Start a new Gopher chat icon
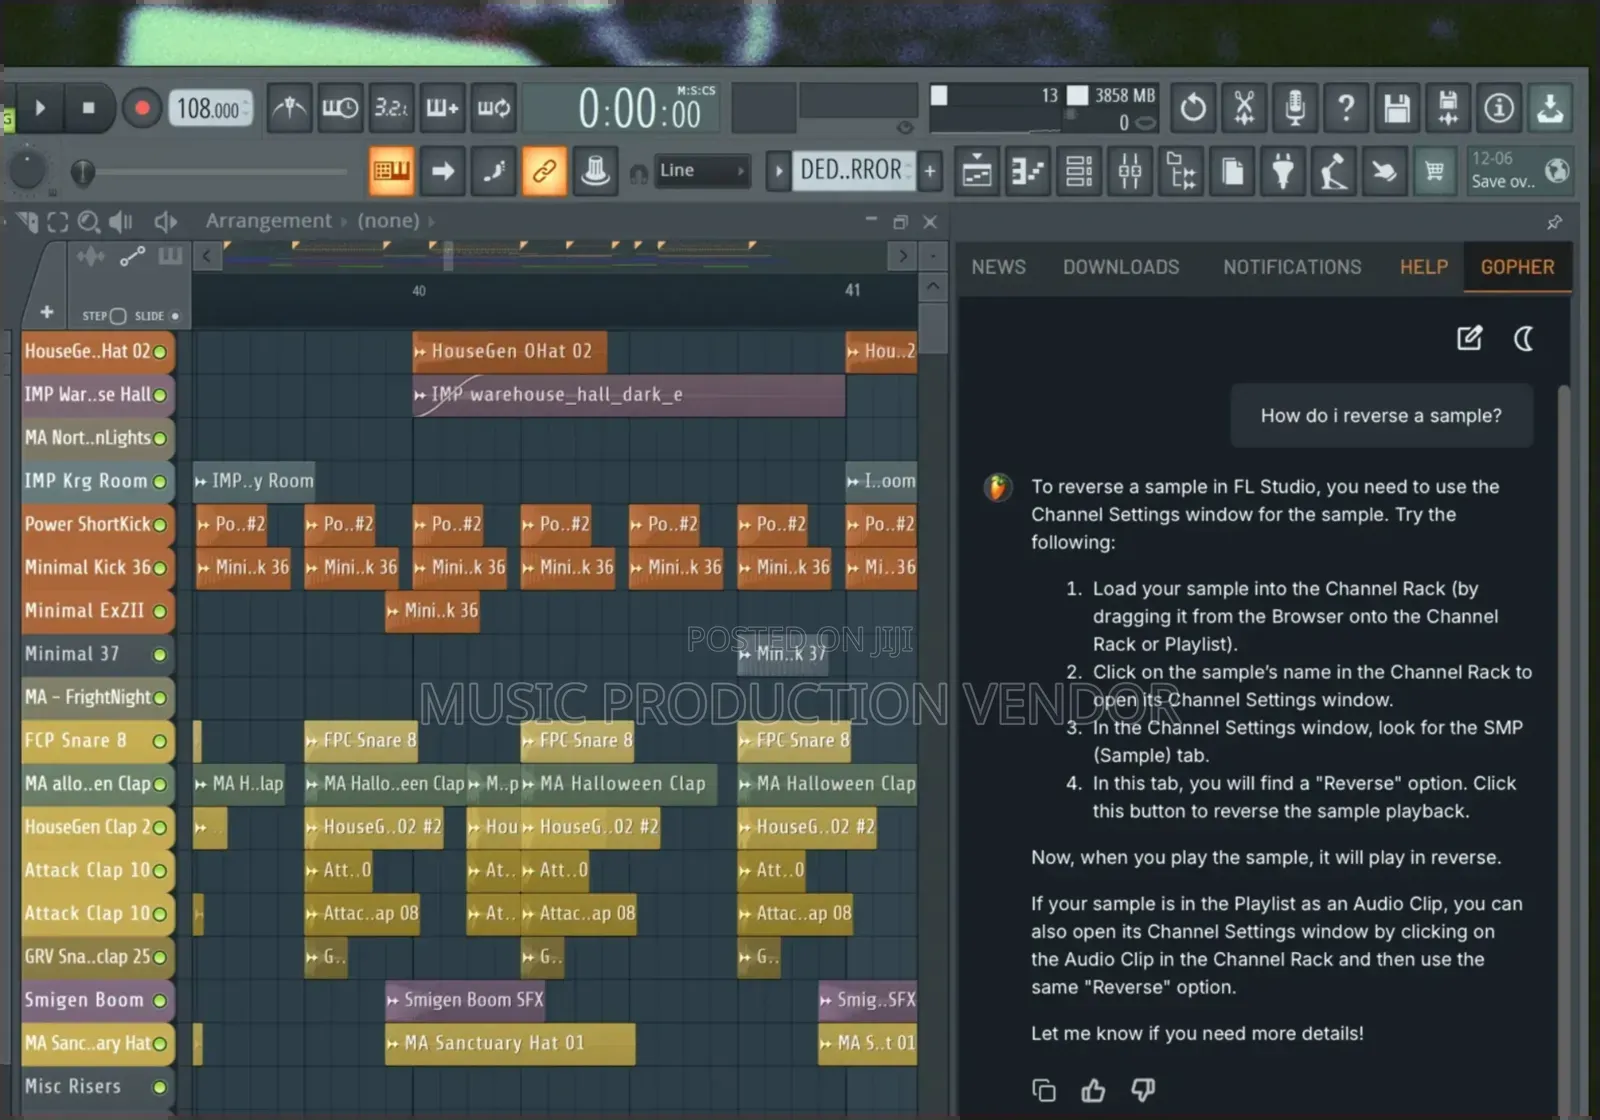 pyautogui.click(x=1470, y=338)
